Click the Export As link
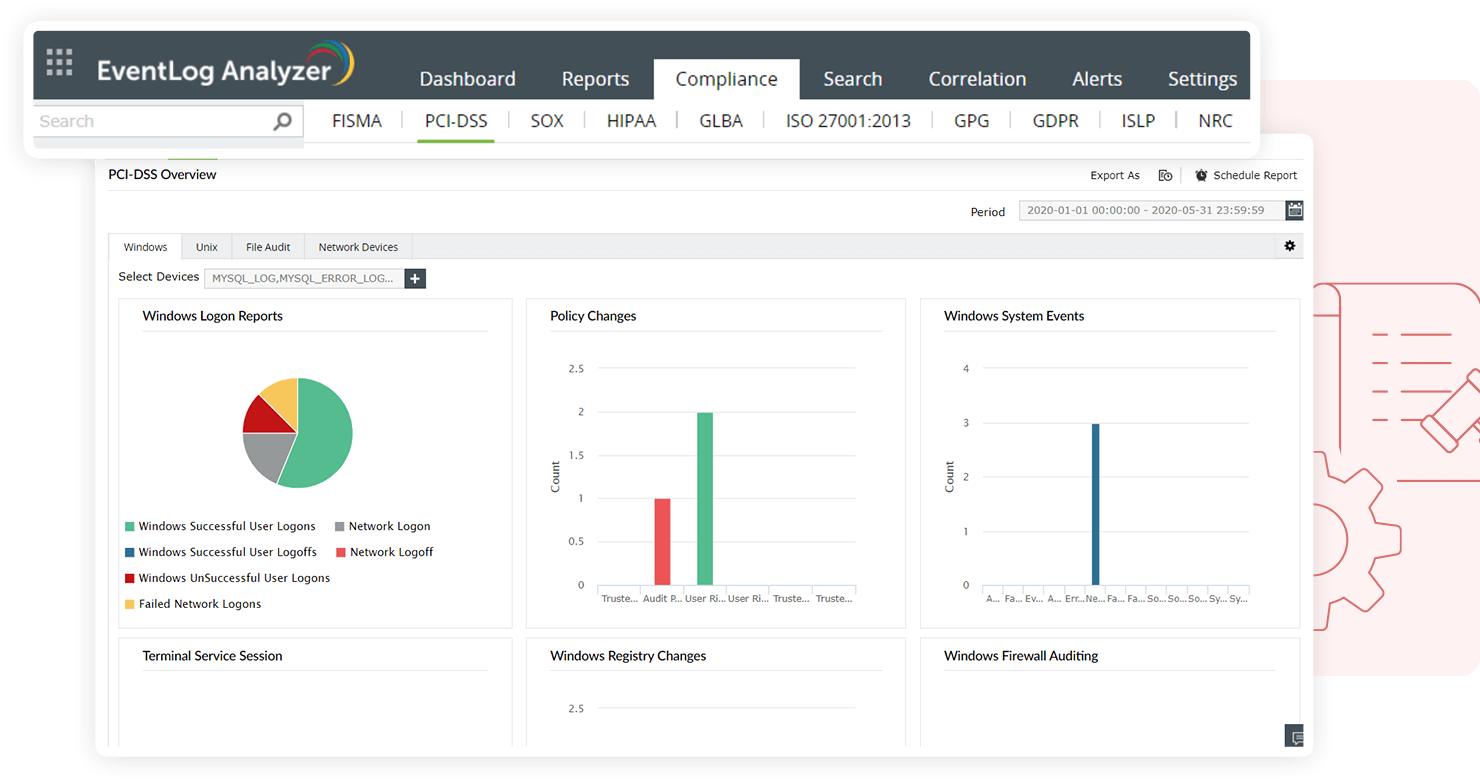 pyautogui.click(x=1115, y=175)
